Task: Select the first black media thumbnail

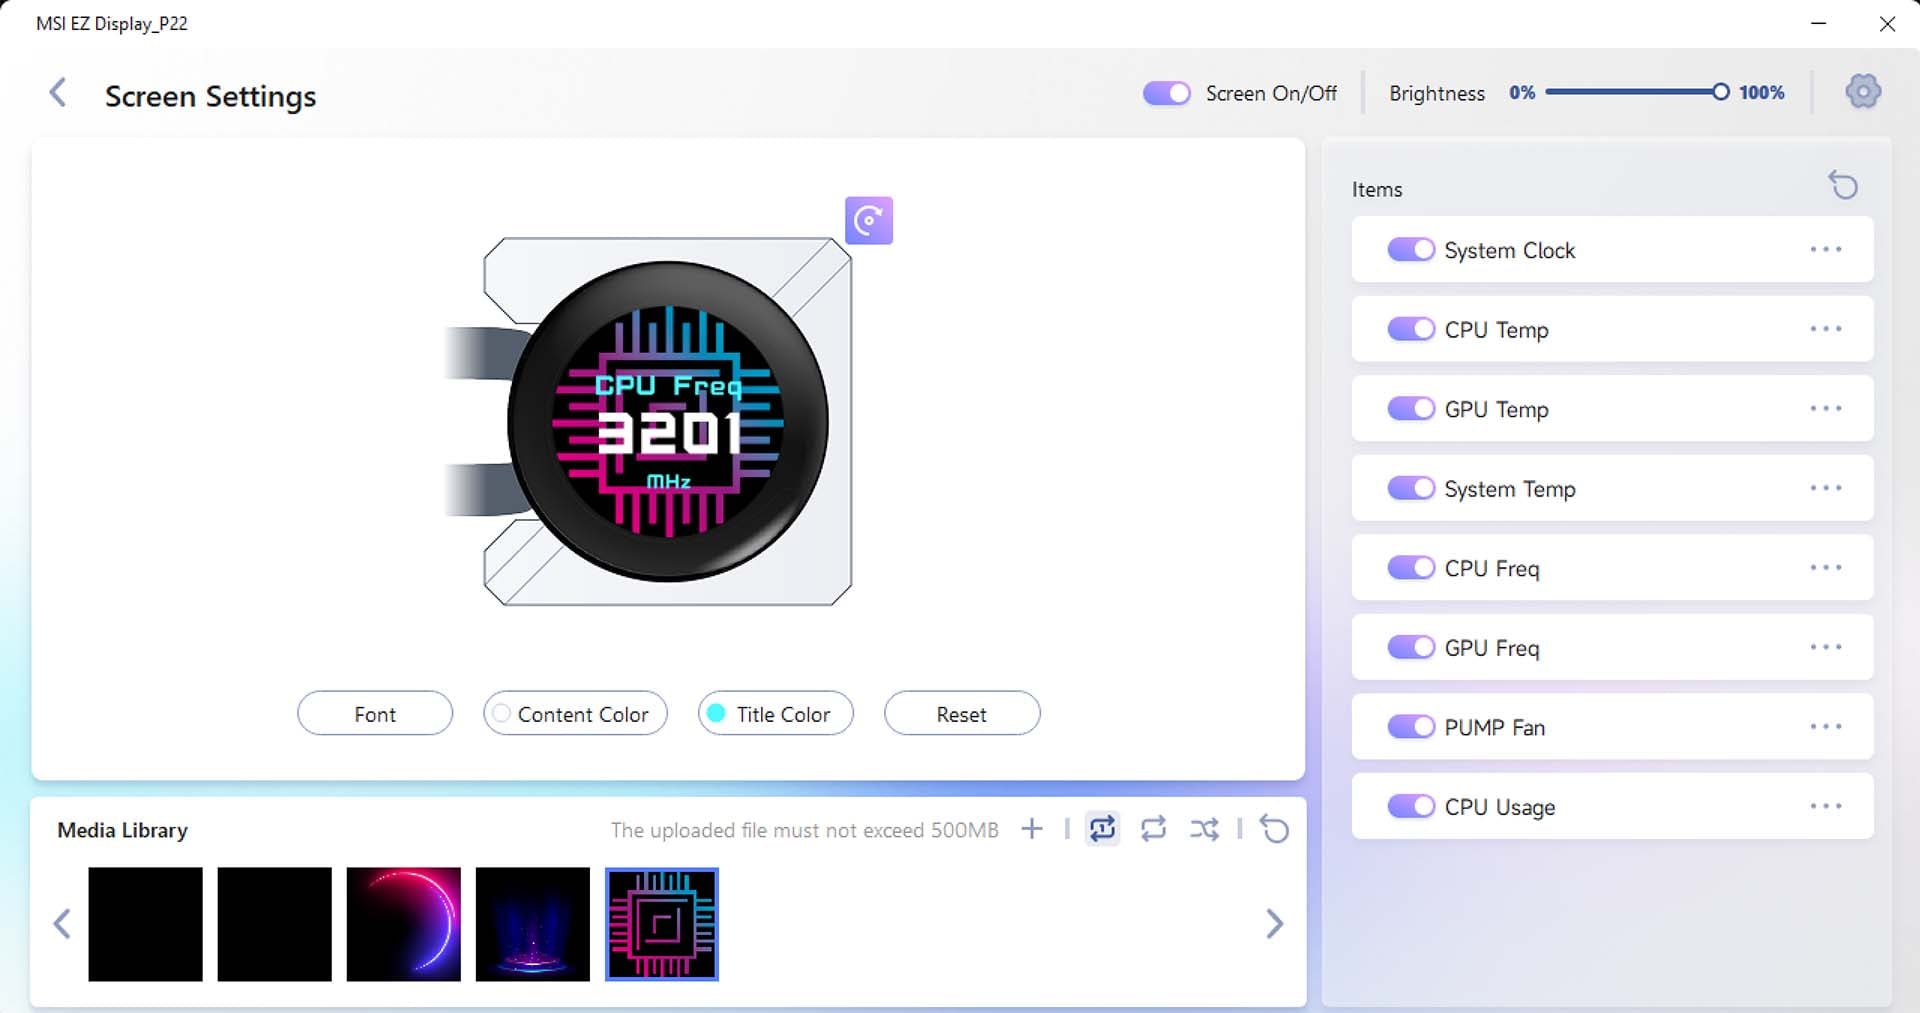Action: 145,924
